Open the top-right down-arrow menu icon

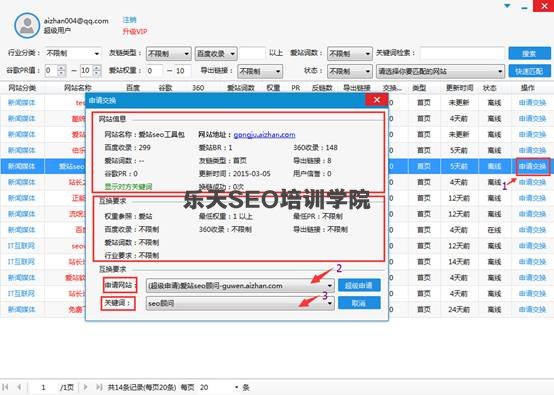[508, 6]
